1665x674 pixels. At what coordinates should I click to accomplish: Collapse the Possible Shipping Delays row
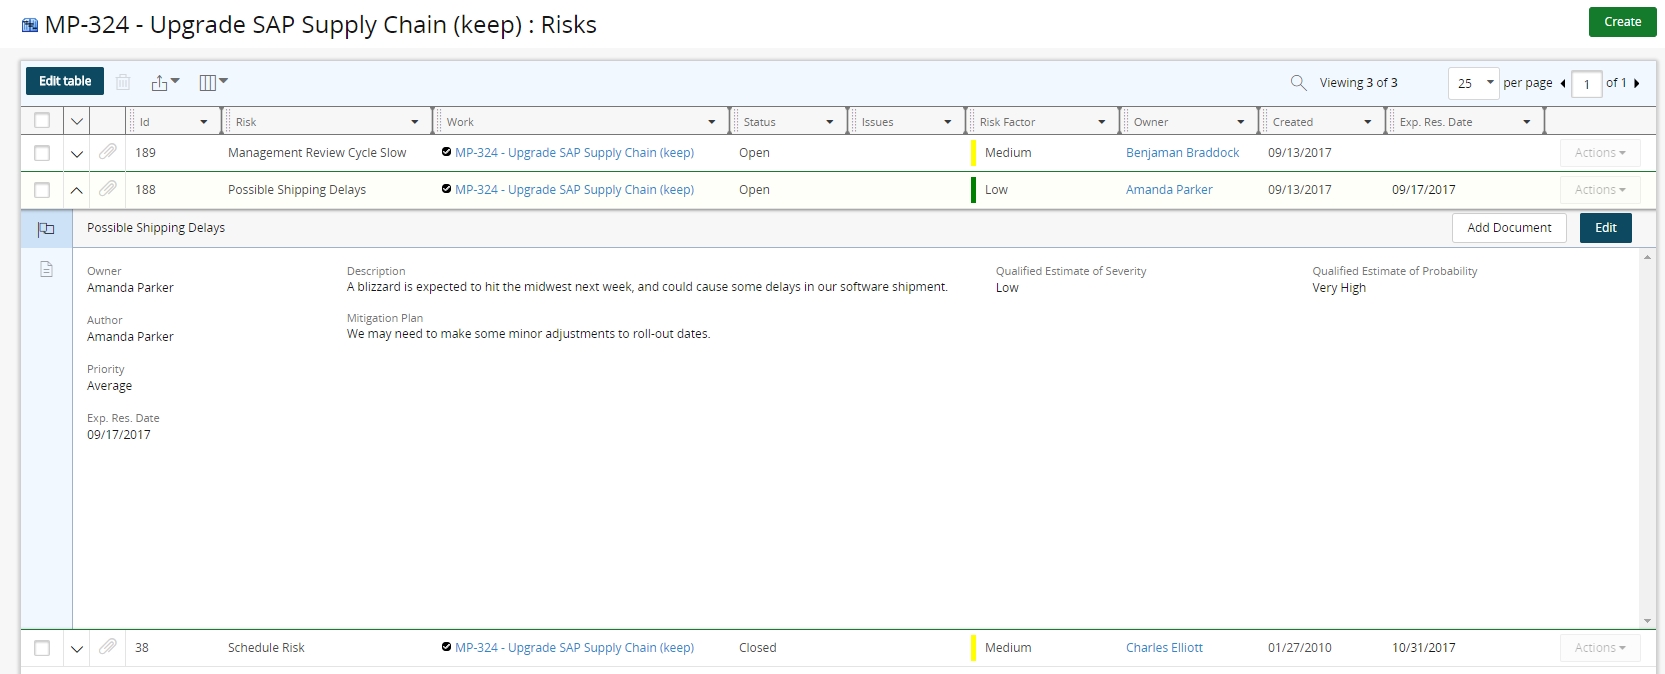pos(76,190)
